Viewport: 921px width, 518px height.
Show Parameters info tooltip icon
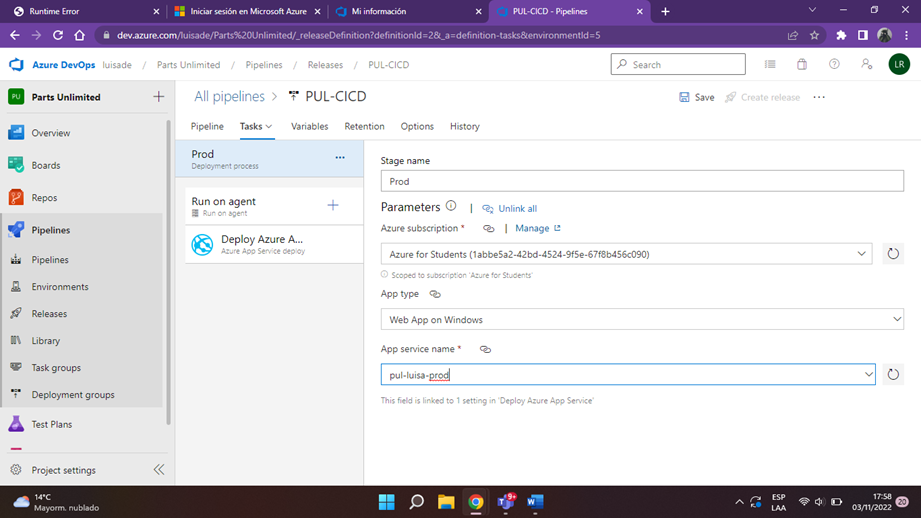coord(451,206)
